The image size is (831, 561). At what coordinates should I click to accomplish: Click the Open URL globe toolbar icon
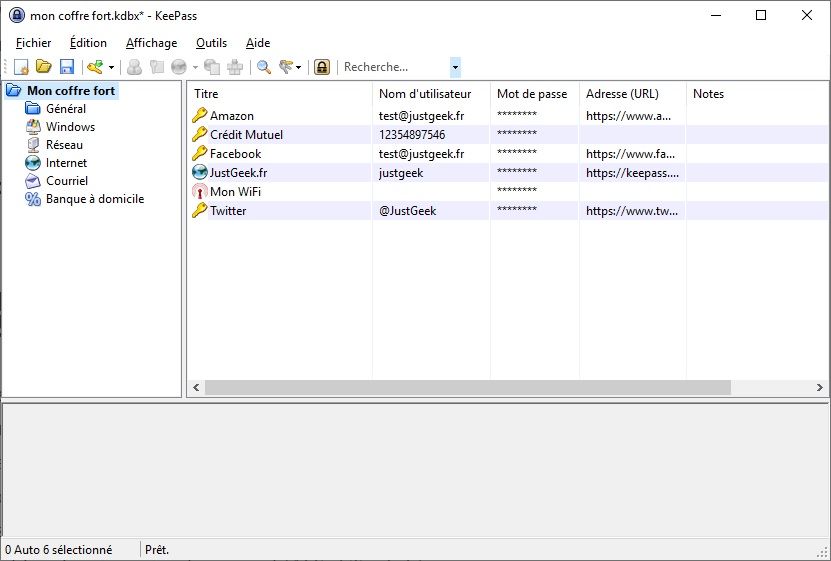coord(179,67)
